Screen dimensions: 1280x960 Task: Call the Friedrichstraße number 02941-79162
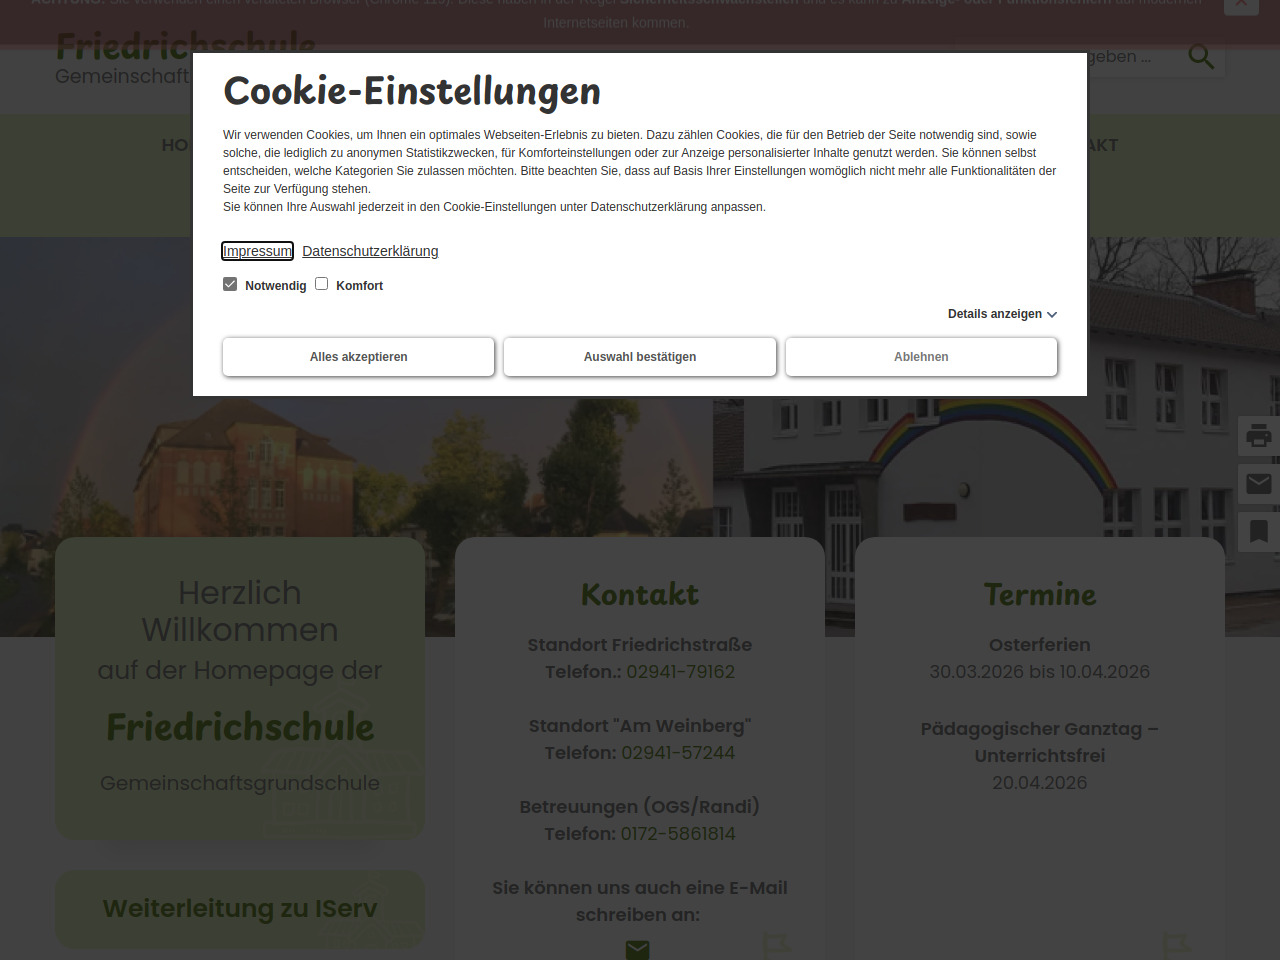tap(680, 672)
